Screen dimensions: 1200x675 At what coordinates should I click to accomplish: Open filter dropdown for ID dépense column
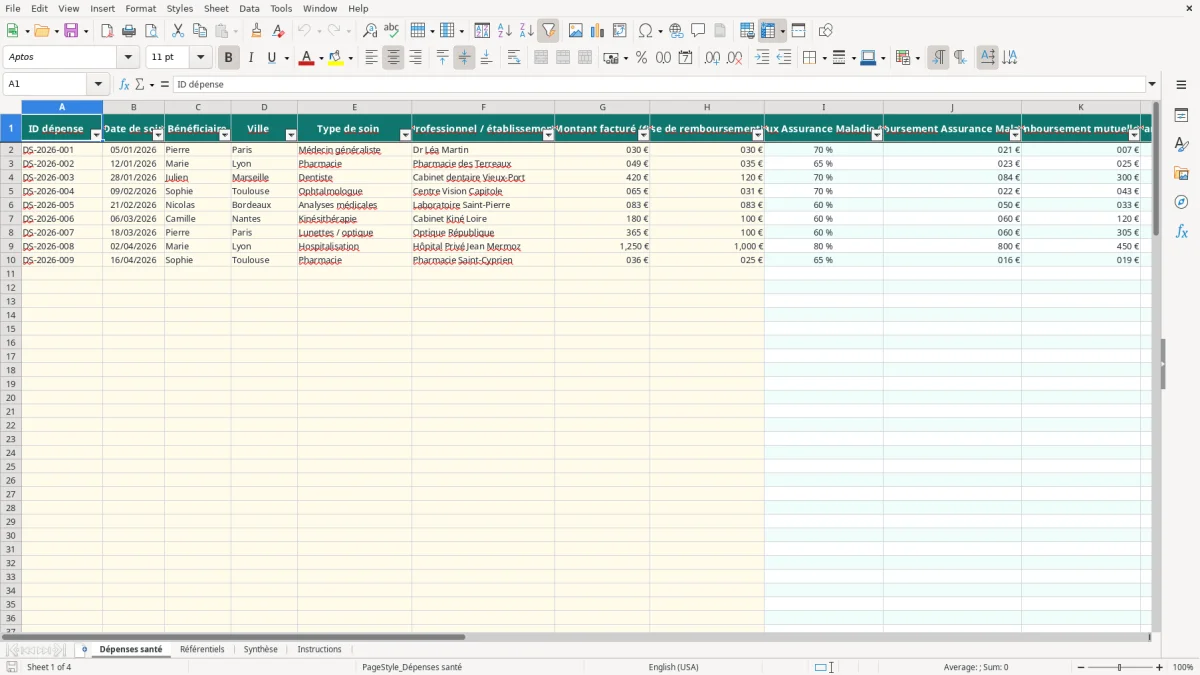tap(96, 135)
